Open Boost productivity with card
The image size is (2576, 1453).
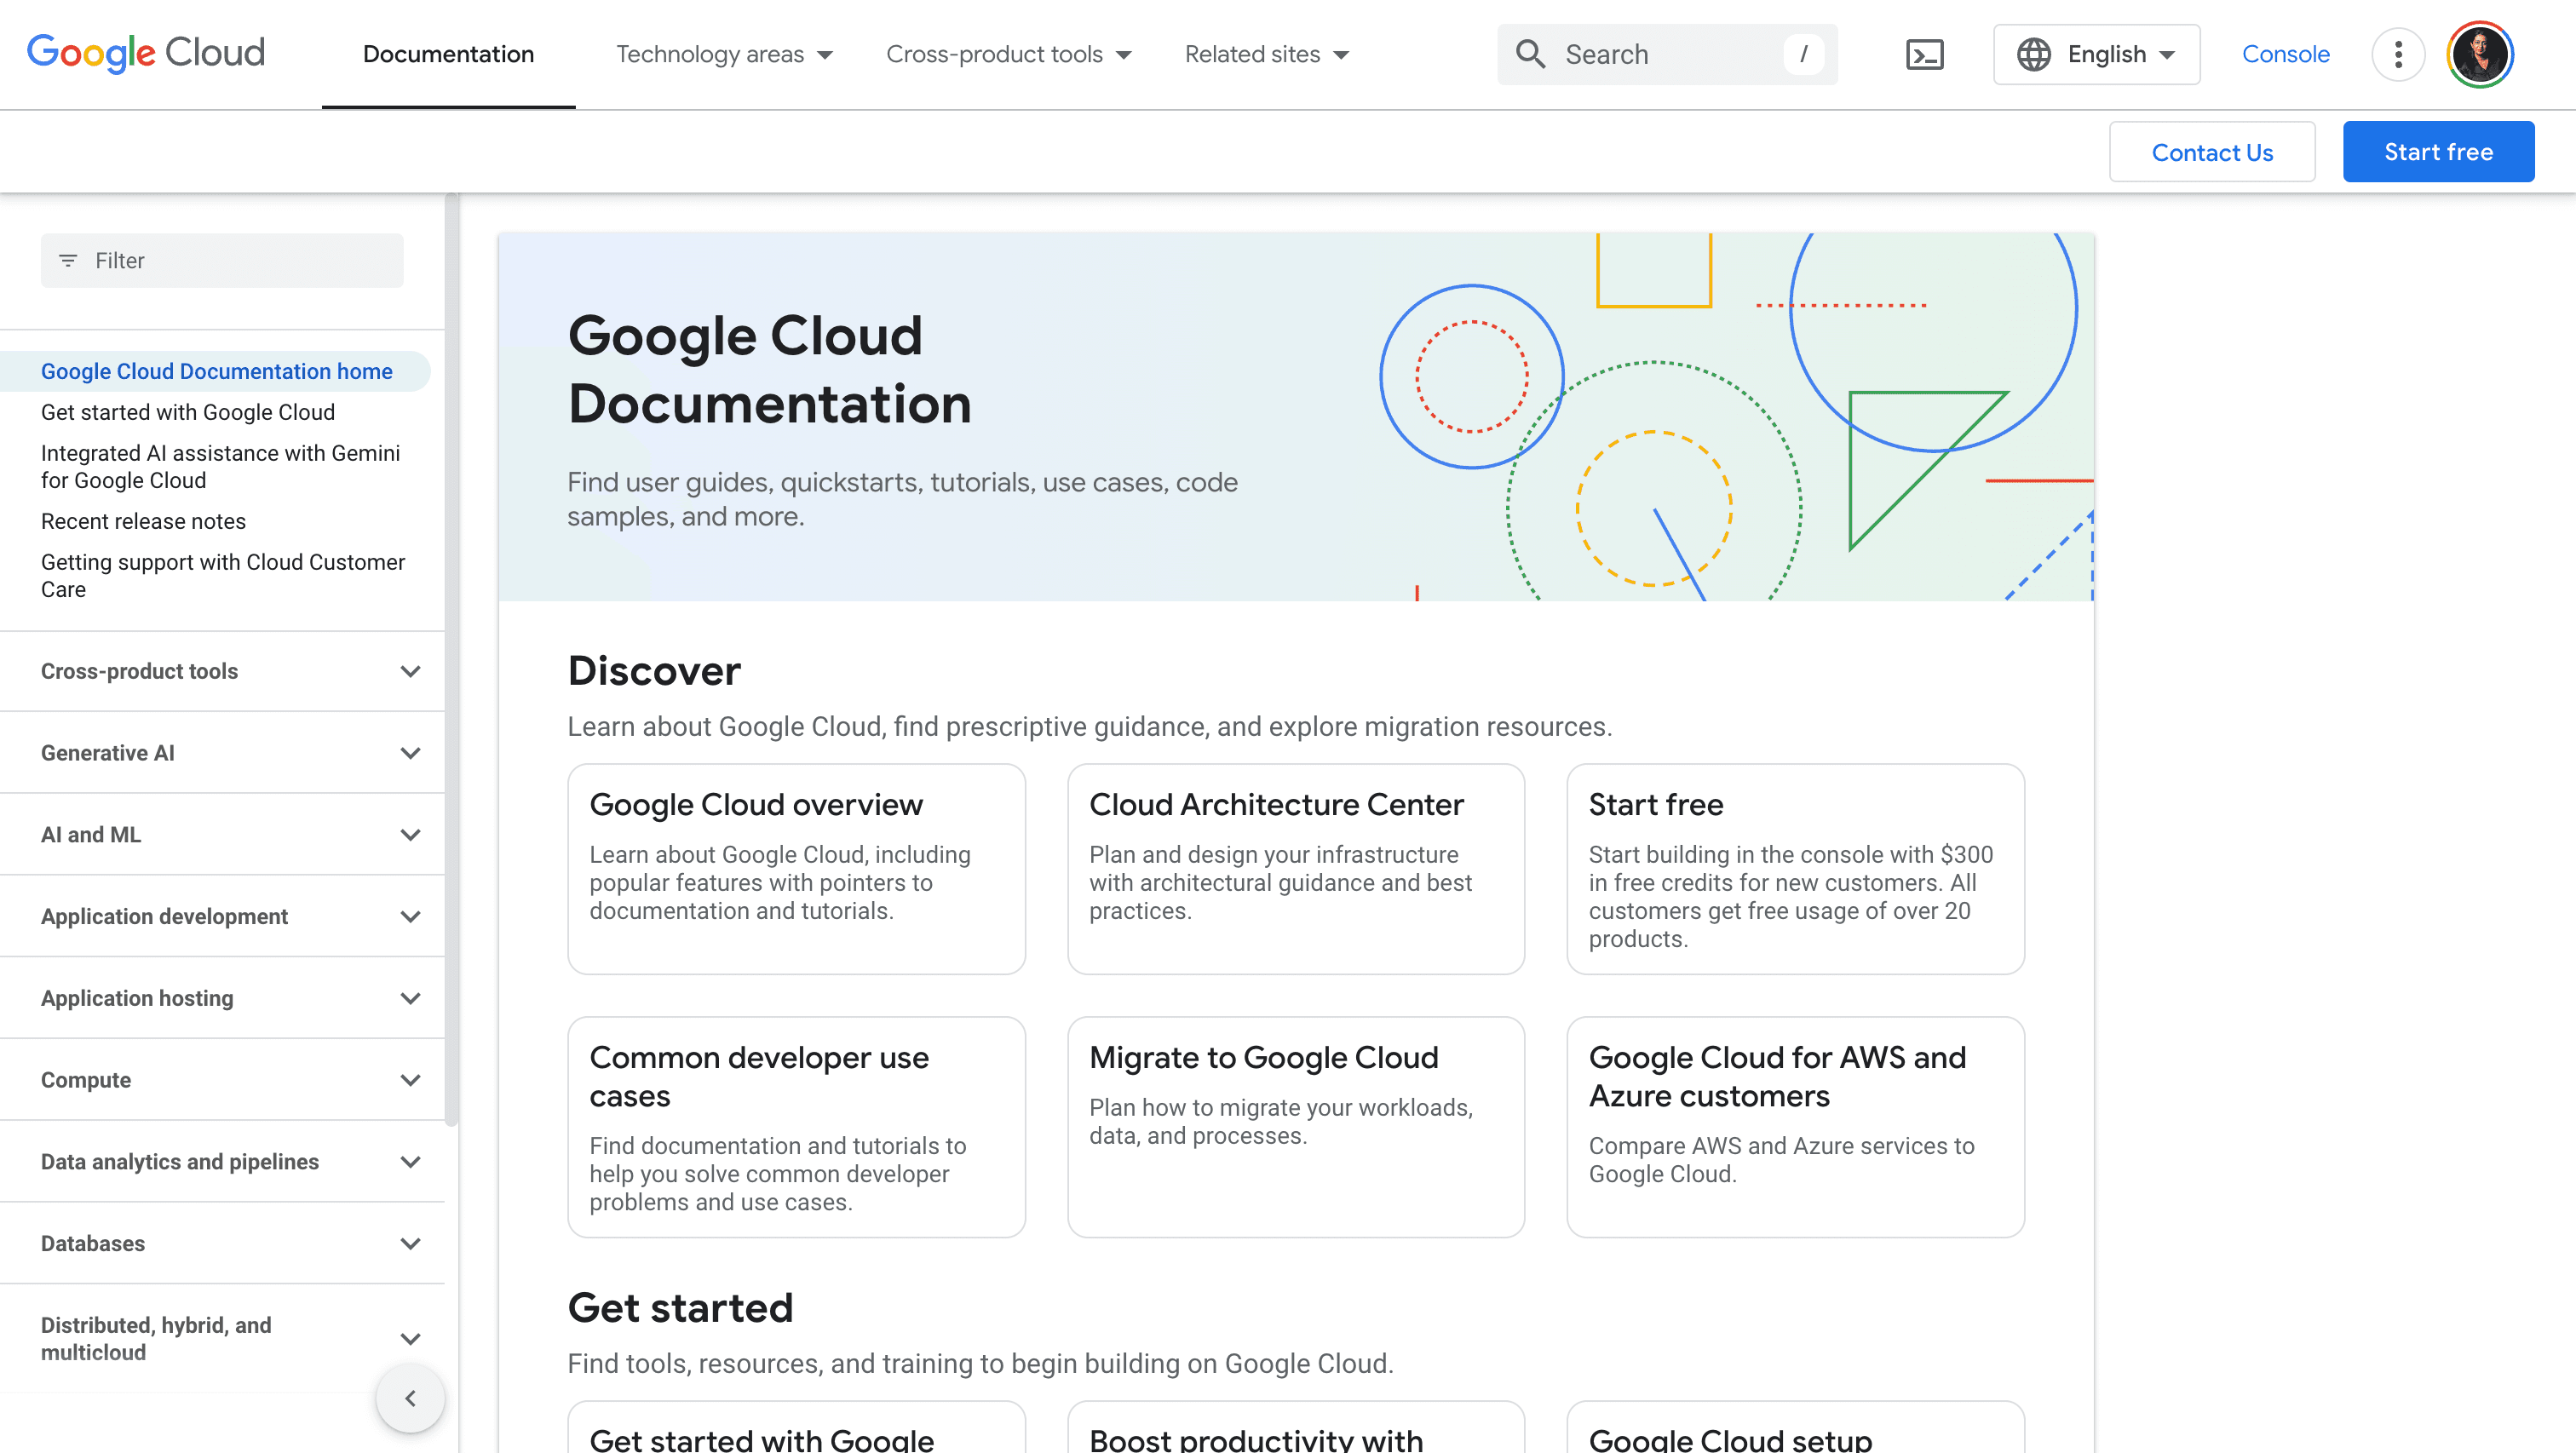tap(1296, 1428)
